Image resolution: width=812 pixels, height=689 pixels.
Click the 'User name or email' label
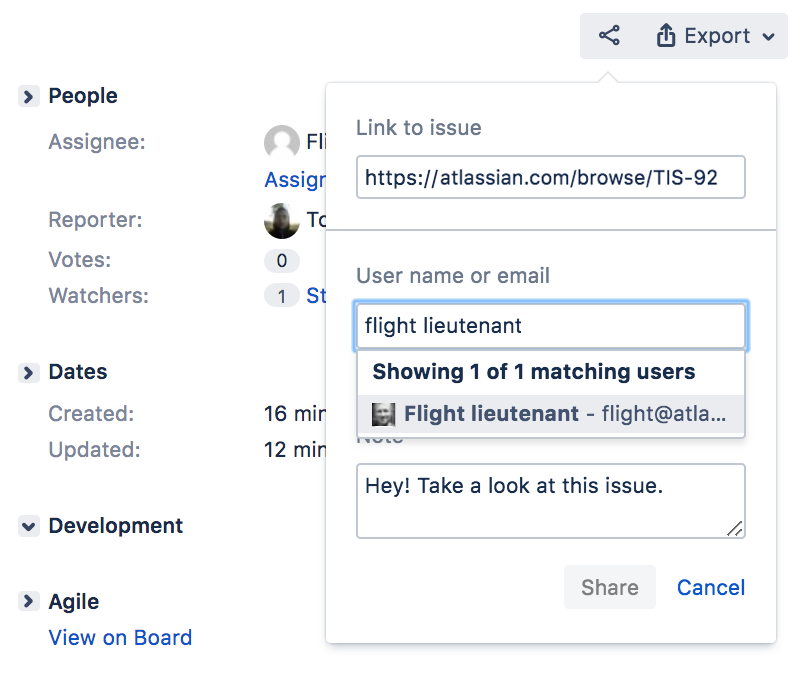coord(453,276)
